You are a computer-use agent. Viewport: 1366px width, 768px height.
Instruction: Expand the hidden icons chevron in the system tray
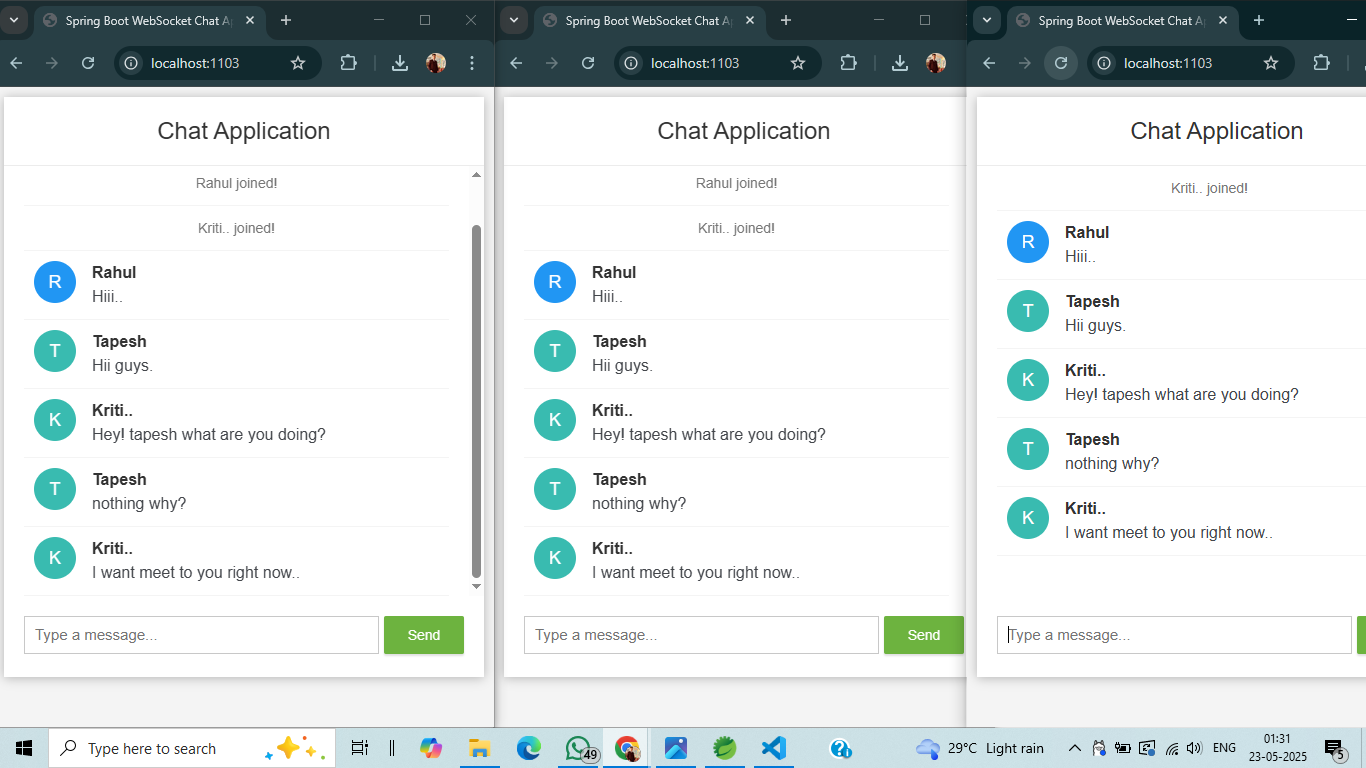pos(1074,747)
